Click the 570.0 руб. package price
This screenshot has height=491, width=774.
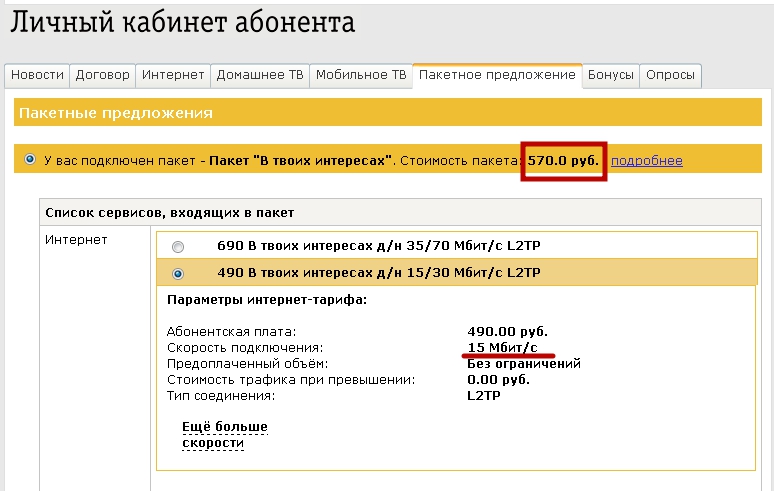pos(563,160)
